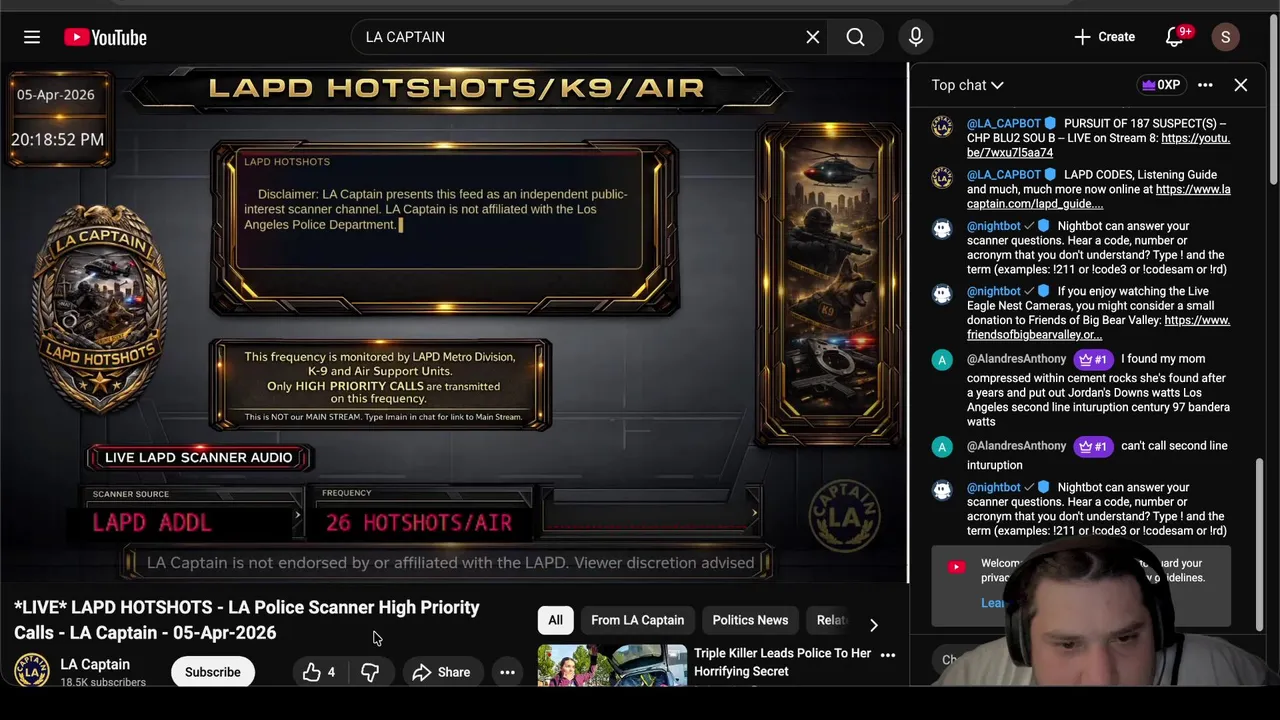Start voice search with microphone

click(x=916, y=37)
